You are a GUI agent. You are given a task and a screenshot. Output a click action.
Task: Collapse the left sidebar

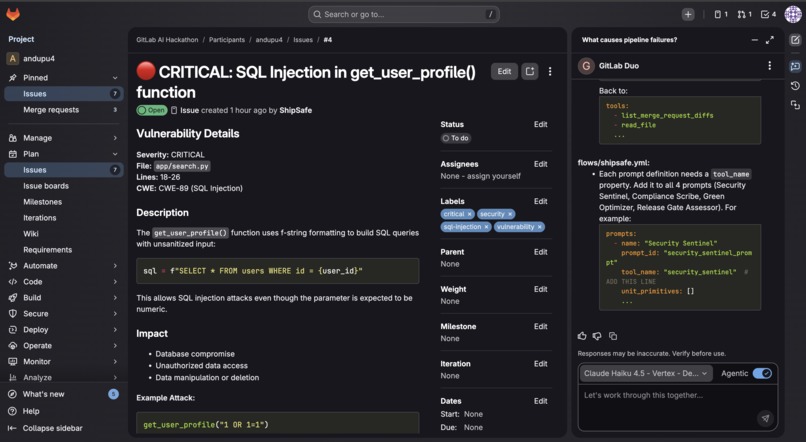point(45,428)
